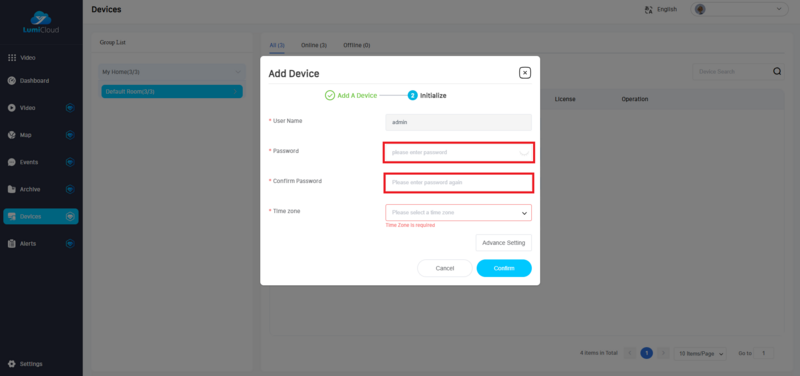The height and width of the screenshot is (376, 800).
Task: Click the Cancel button
Action: pyautogui.click(x=444, y=268)
